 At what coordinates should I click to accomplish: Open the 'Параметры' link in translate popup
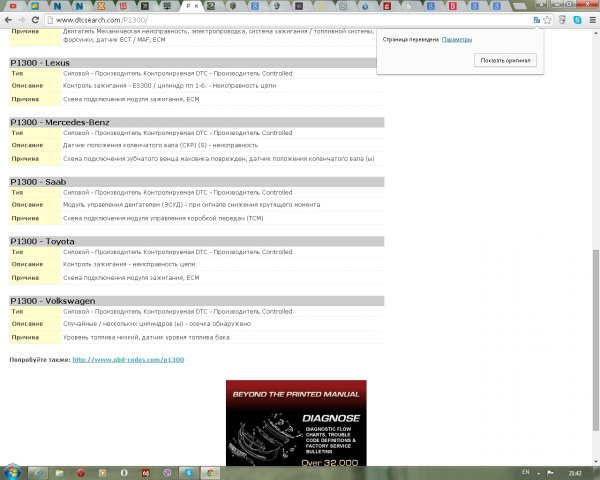point(457,39)
